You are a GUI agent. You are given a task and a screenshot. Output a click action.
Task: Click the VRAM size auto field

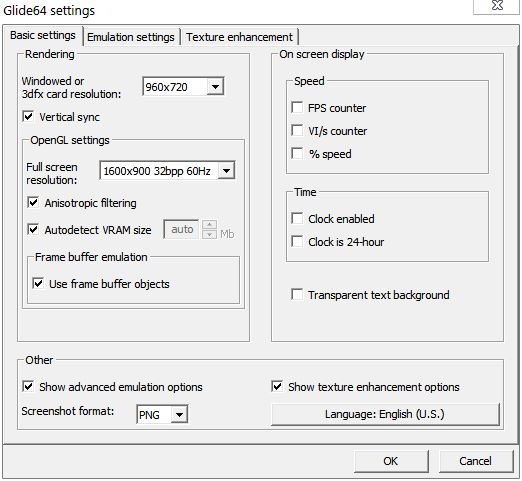coord(182,229)
